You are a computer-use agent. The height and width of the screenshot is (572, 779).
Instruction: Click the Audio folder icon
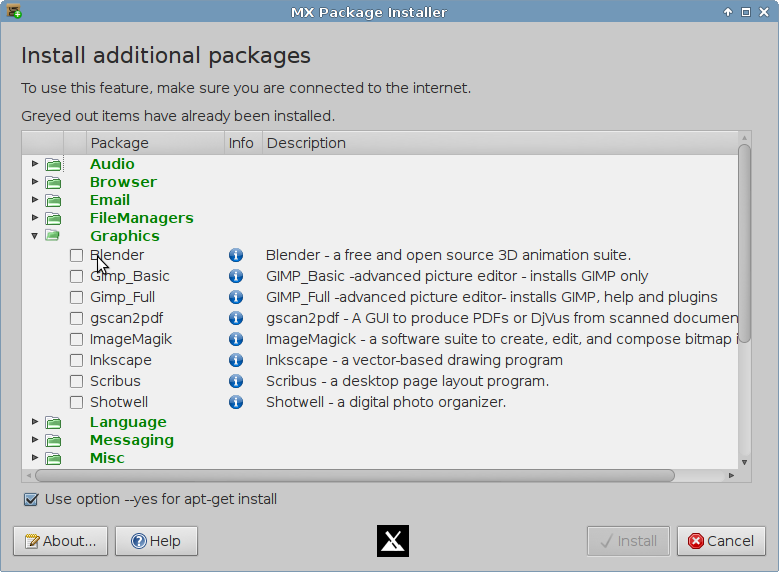(x=53, y=164)
